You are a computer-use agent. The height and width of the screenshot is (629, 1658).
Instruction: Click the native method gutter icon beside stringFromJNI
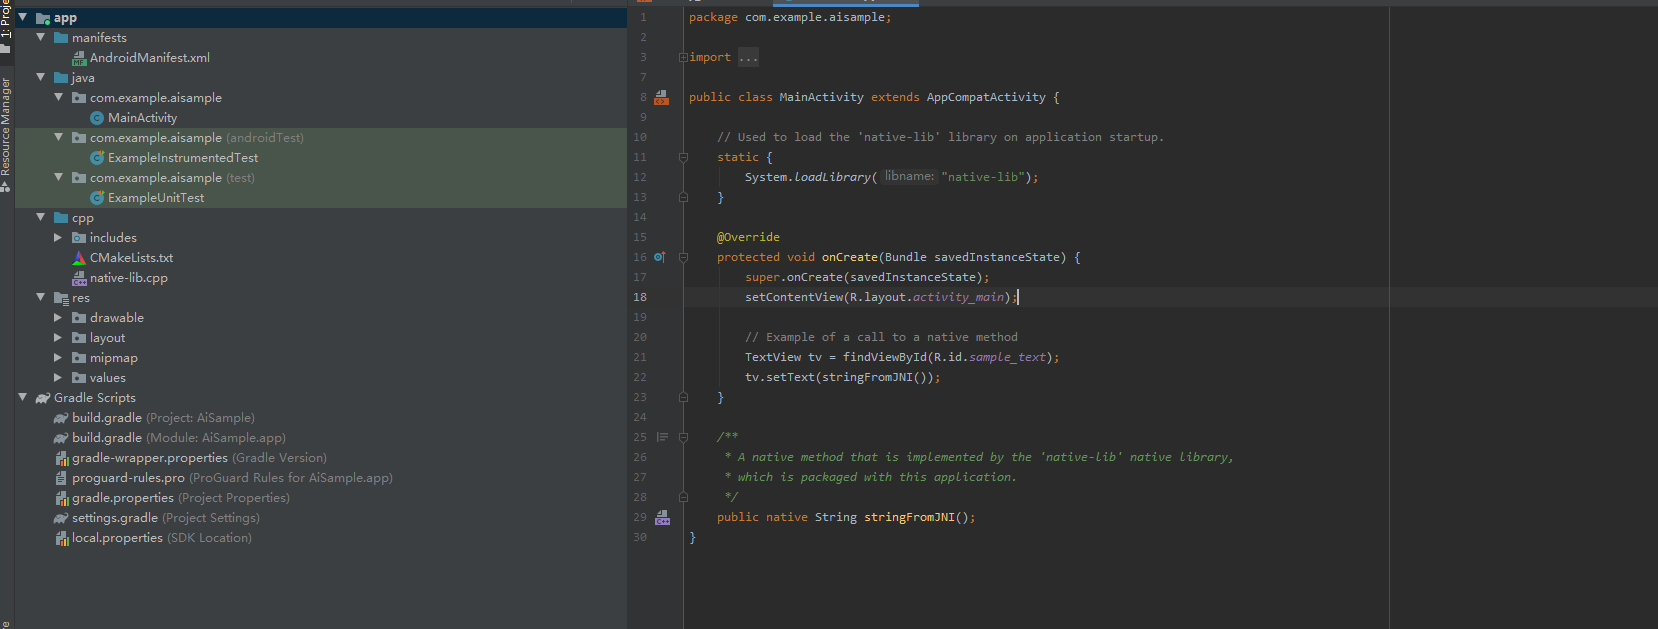[x=662, y=517]
